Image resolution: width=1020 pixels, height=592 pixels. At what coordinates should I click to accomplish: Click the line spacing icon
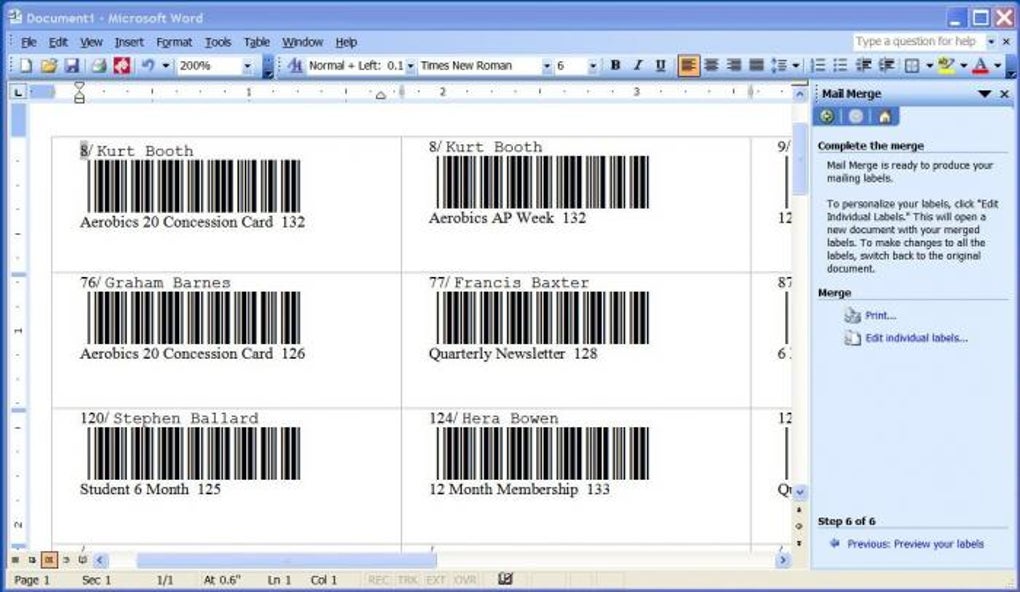point(778,65)
